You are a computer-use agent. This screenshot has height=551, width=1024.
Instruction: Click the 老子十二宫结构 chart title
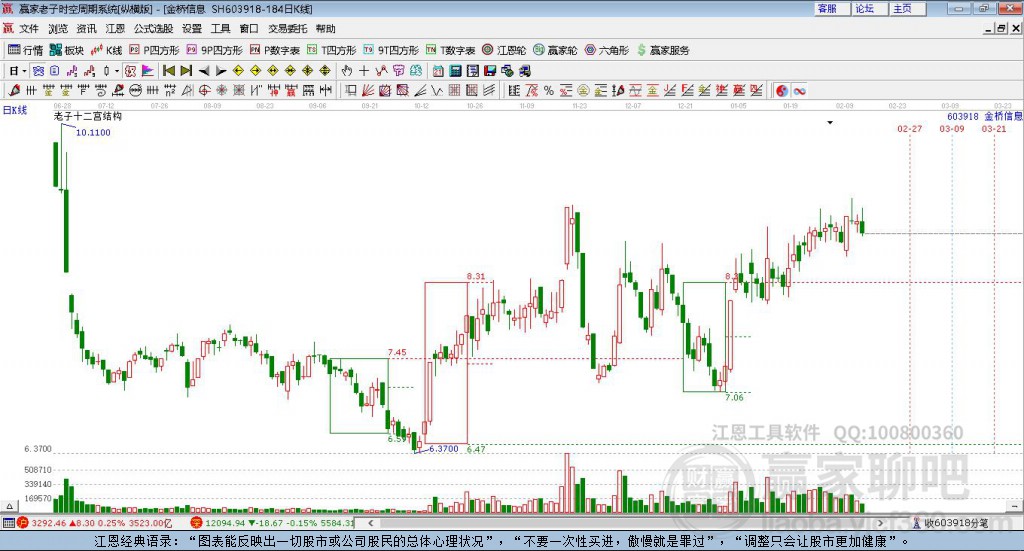click(x=88, y=116)
